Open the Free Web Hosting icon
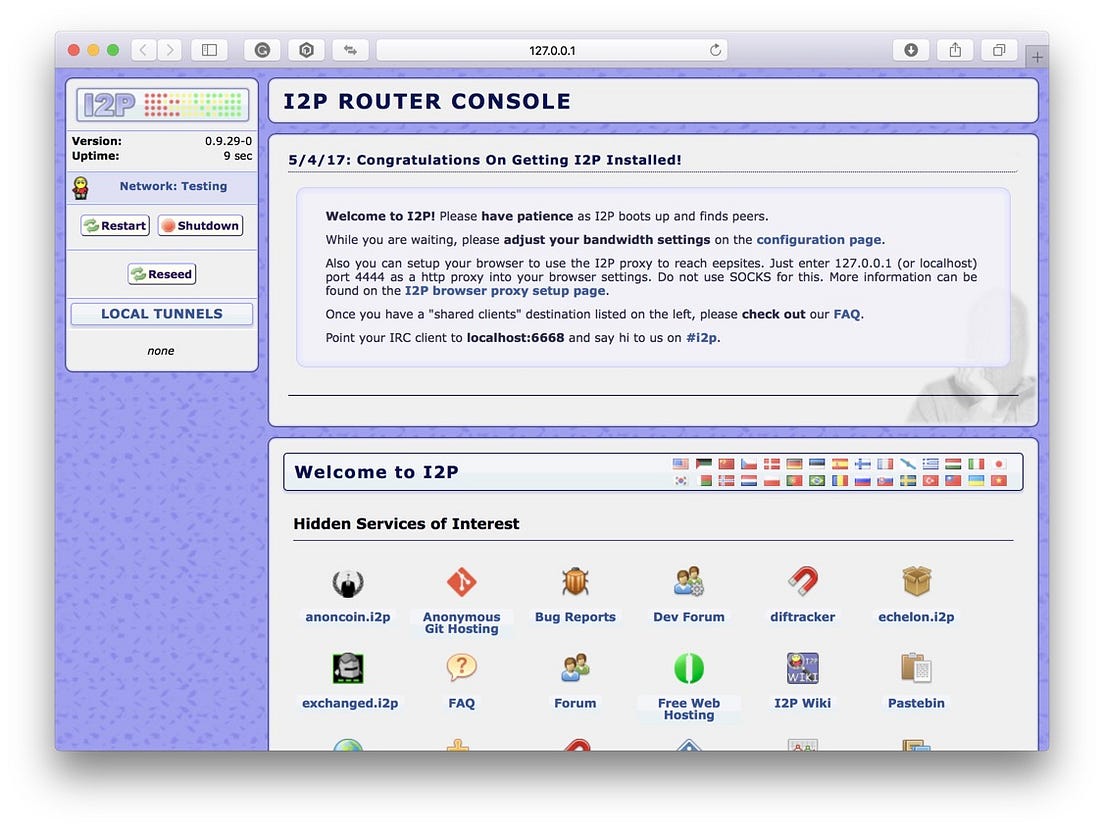The image size is (1104, 829). (689, 668)
